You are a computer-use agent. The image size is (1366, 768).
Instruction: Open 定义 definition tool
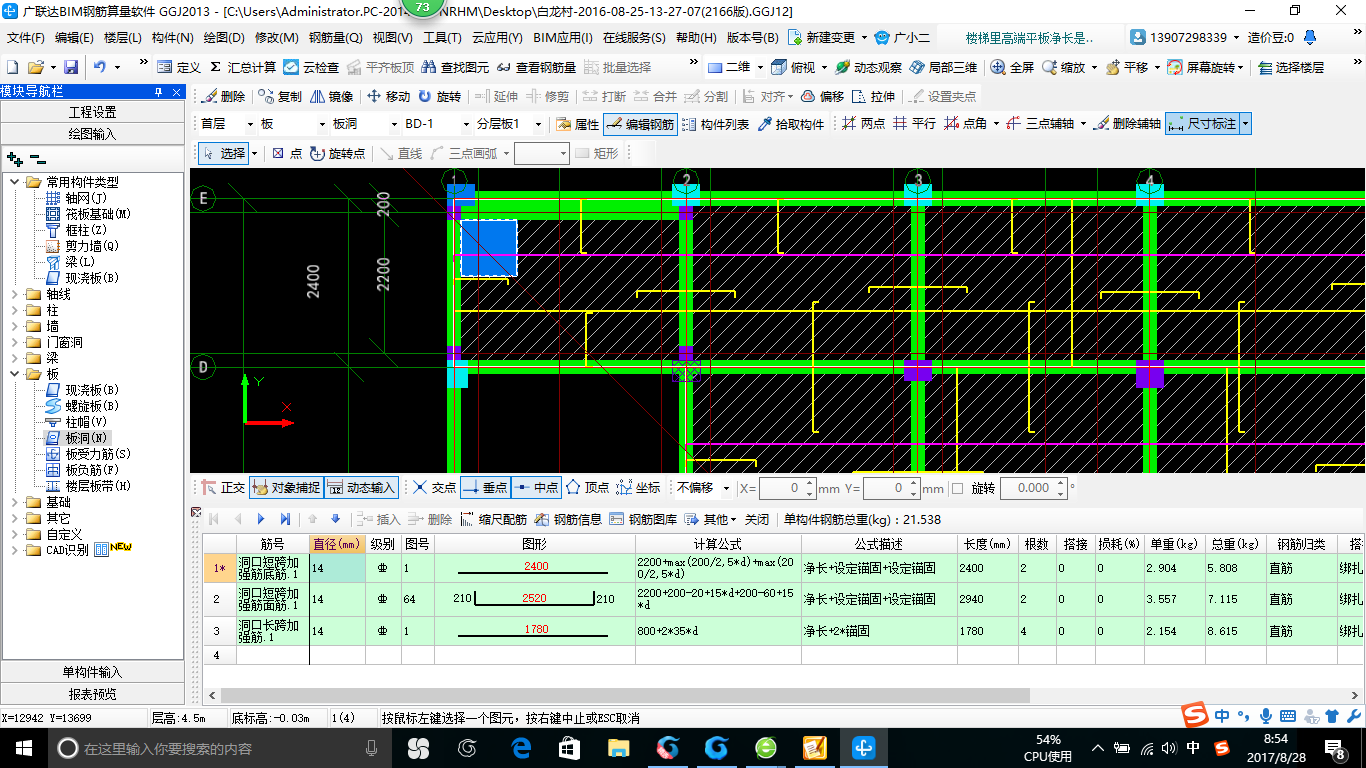click(x=179, y=67)
